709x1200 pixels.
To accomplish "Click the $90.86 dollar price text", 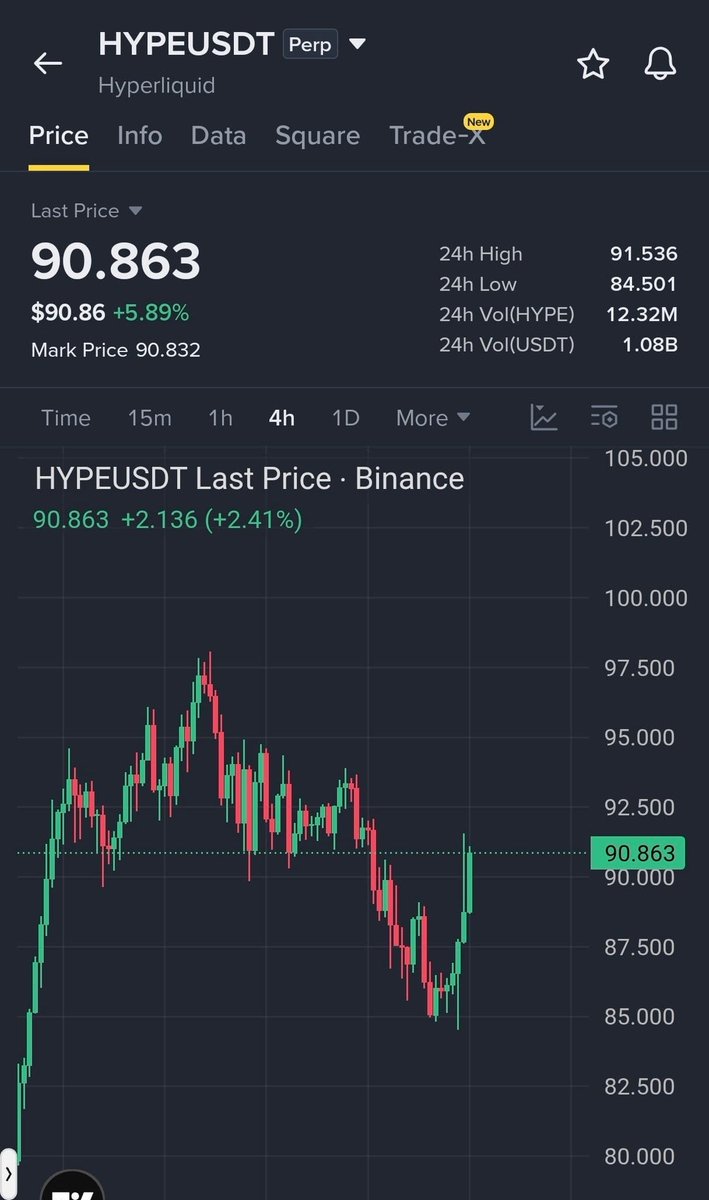I will [x=68, y=313].
